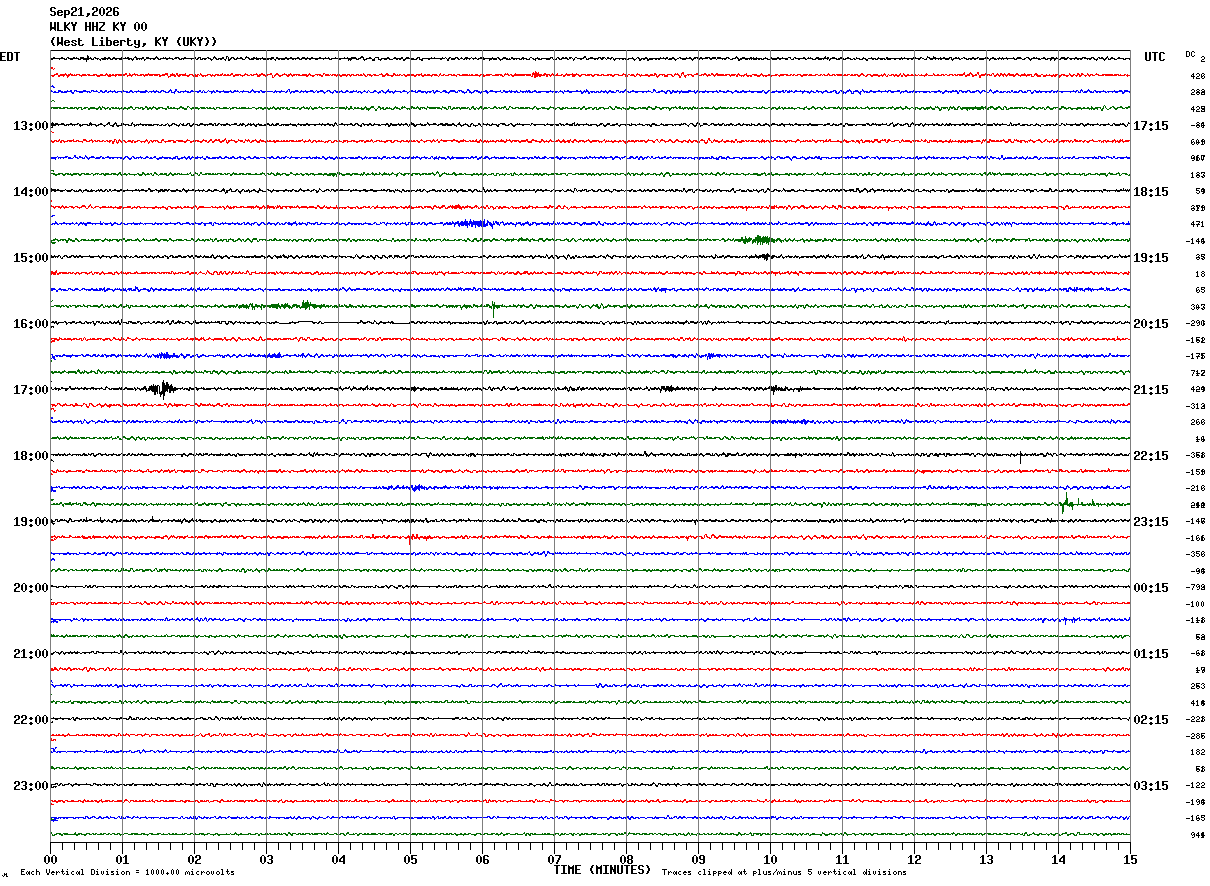Click the green spike near minute 14
This screenshot has width=1210, height=886.
coord(1067,502)
